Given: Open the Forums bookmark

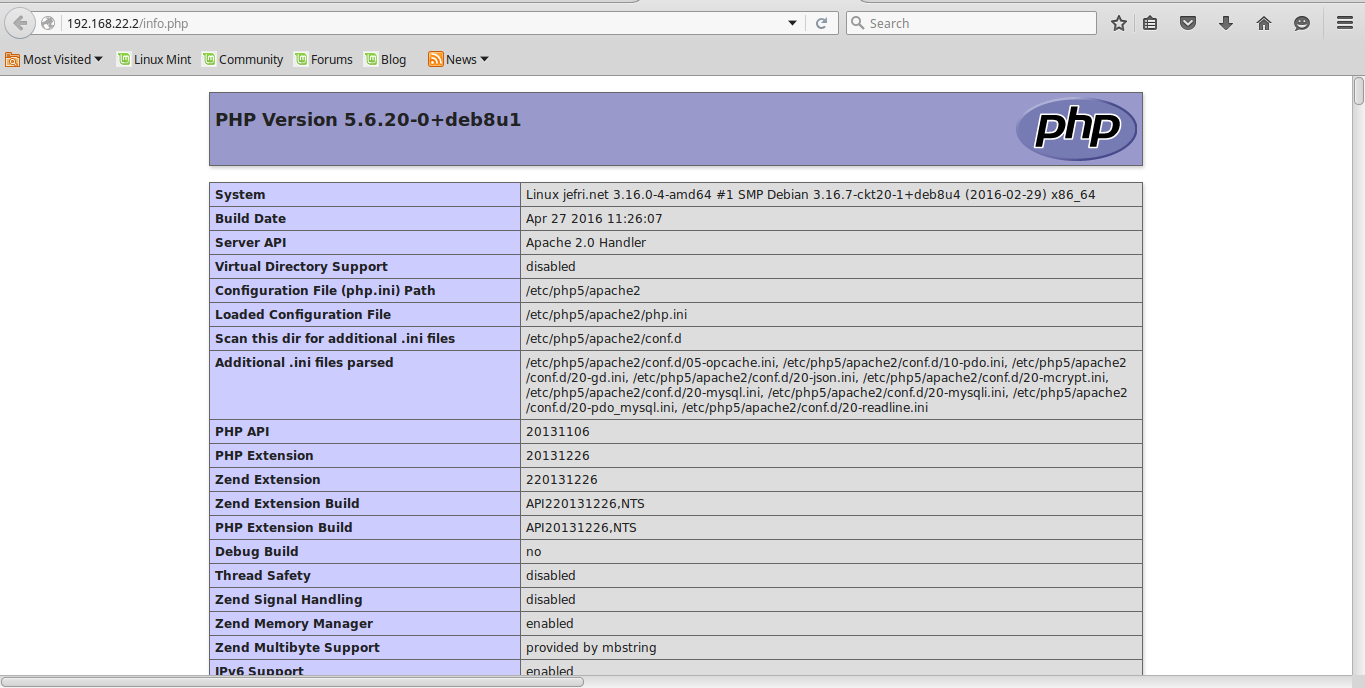Looking at the screenshot, I should 324,59.
